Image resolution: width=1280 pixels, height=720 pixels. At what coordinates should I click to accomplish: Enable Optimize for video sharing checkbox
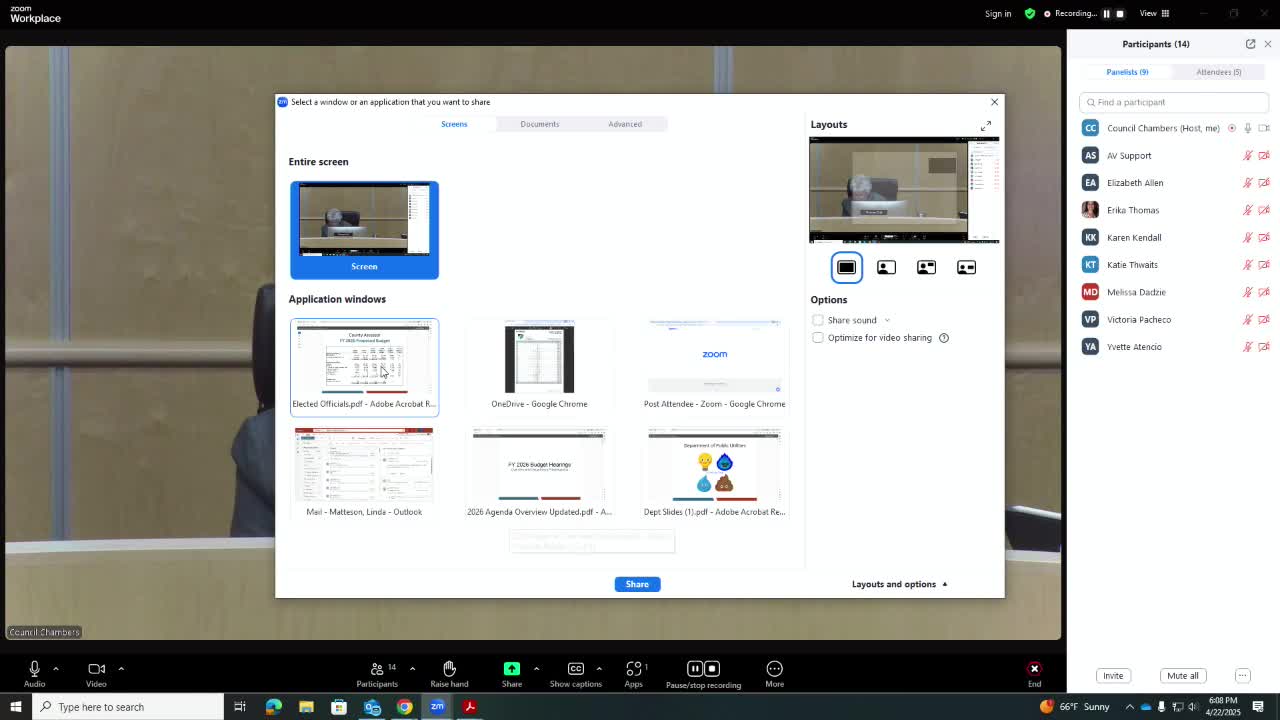(818, 338)
